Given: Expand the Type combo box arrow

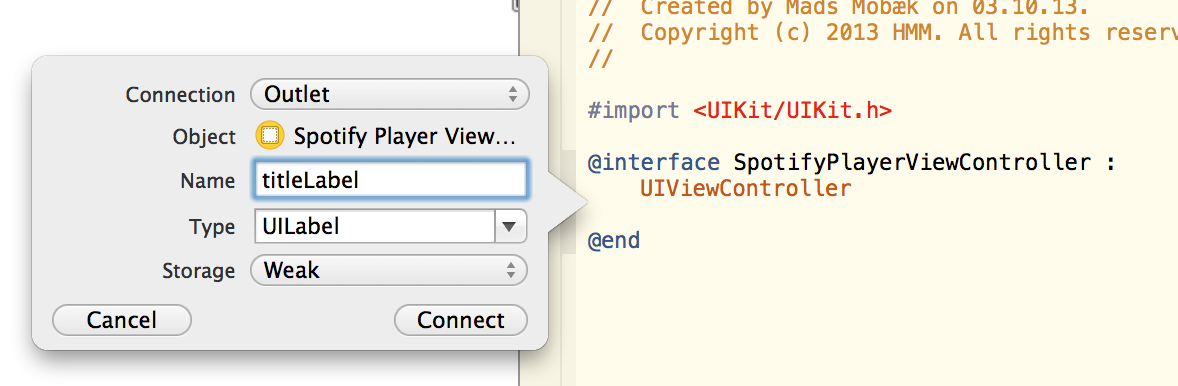Looking at the screenshot, I should point(510,226).
